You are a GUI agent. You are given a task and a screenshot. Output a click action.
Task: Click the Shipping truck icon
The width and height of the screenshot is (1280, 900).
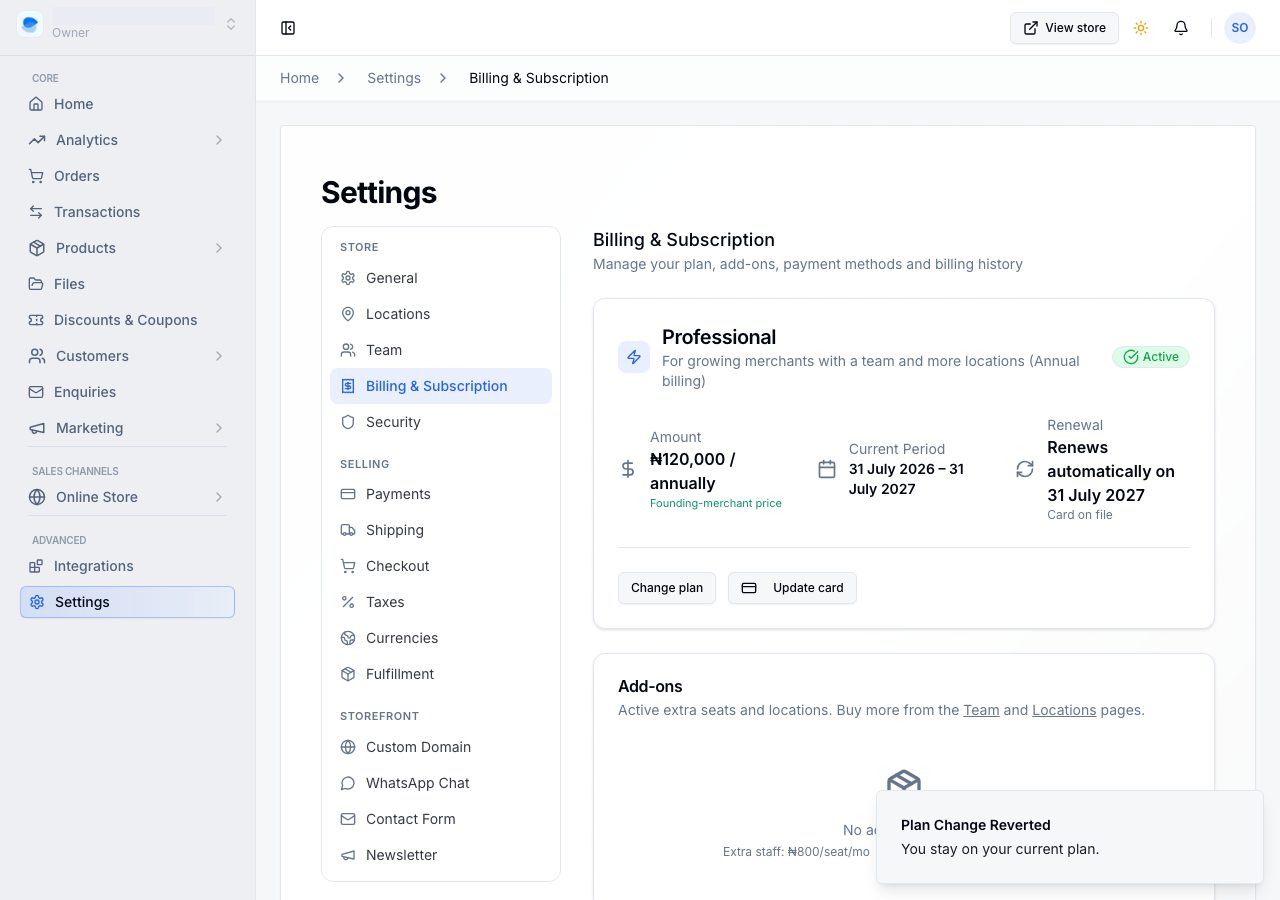click(x=348, y=530)
